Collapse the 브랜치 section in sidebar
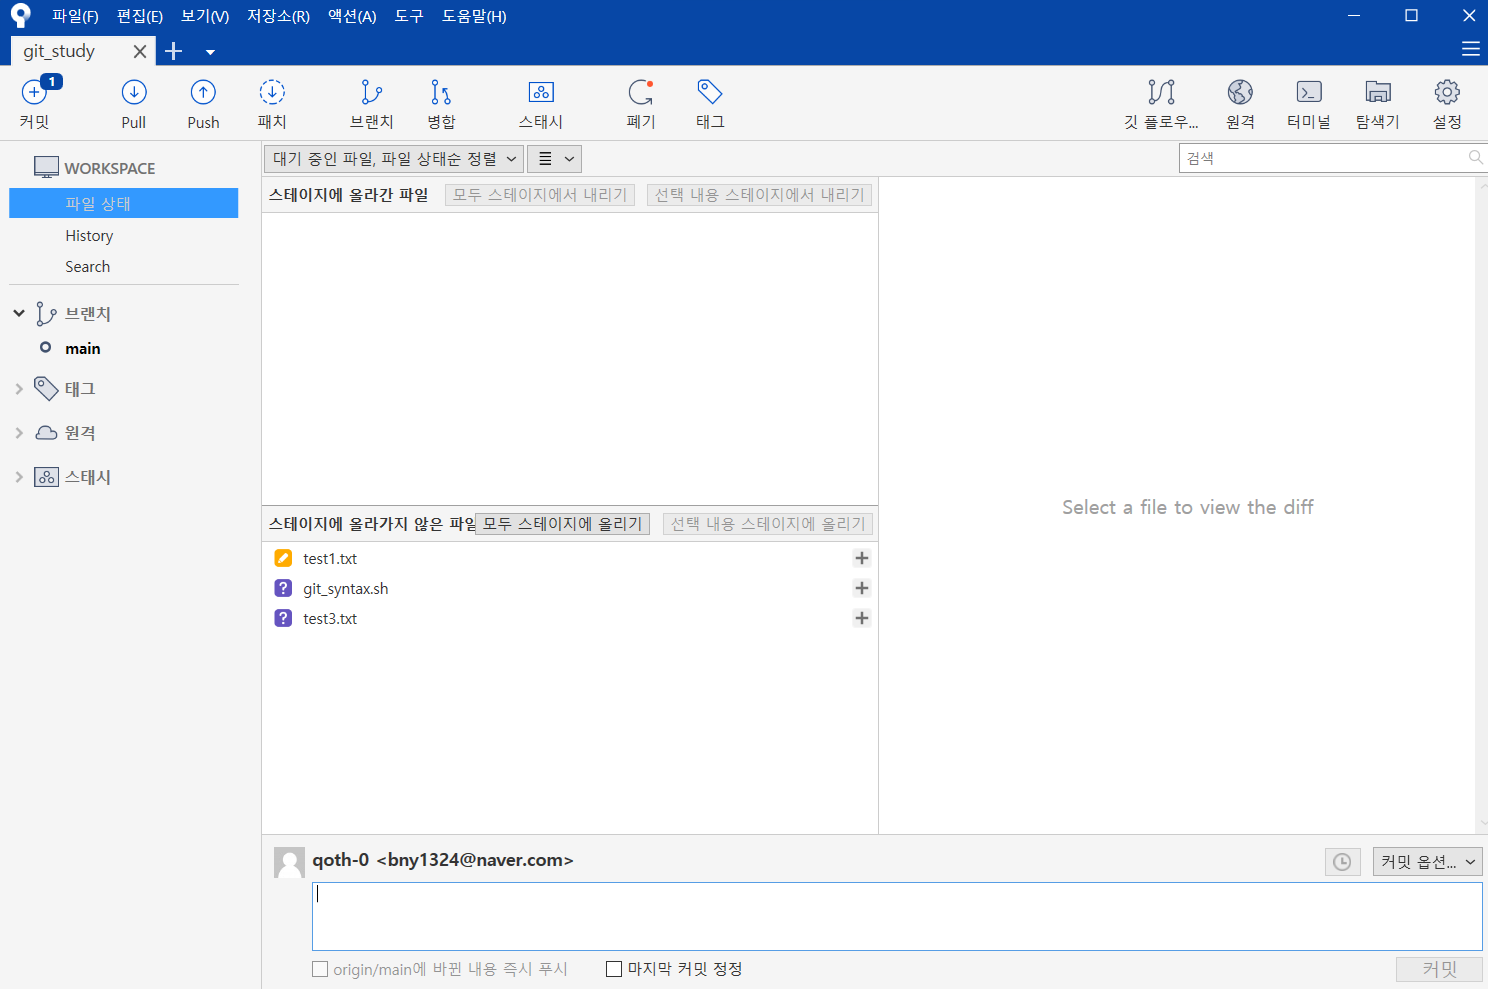This screenshot has height=989, width=1488. pos(19,313)
